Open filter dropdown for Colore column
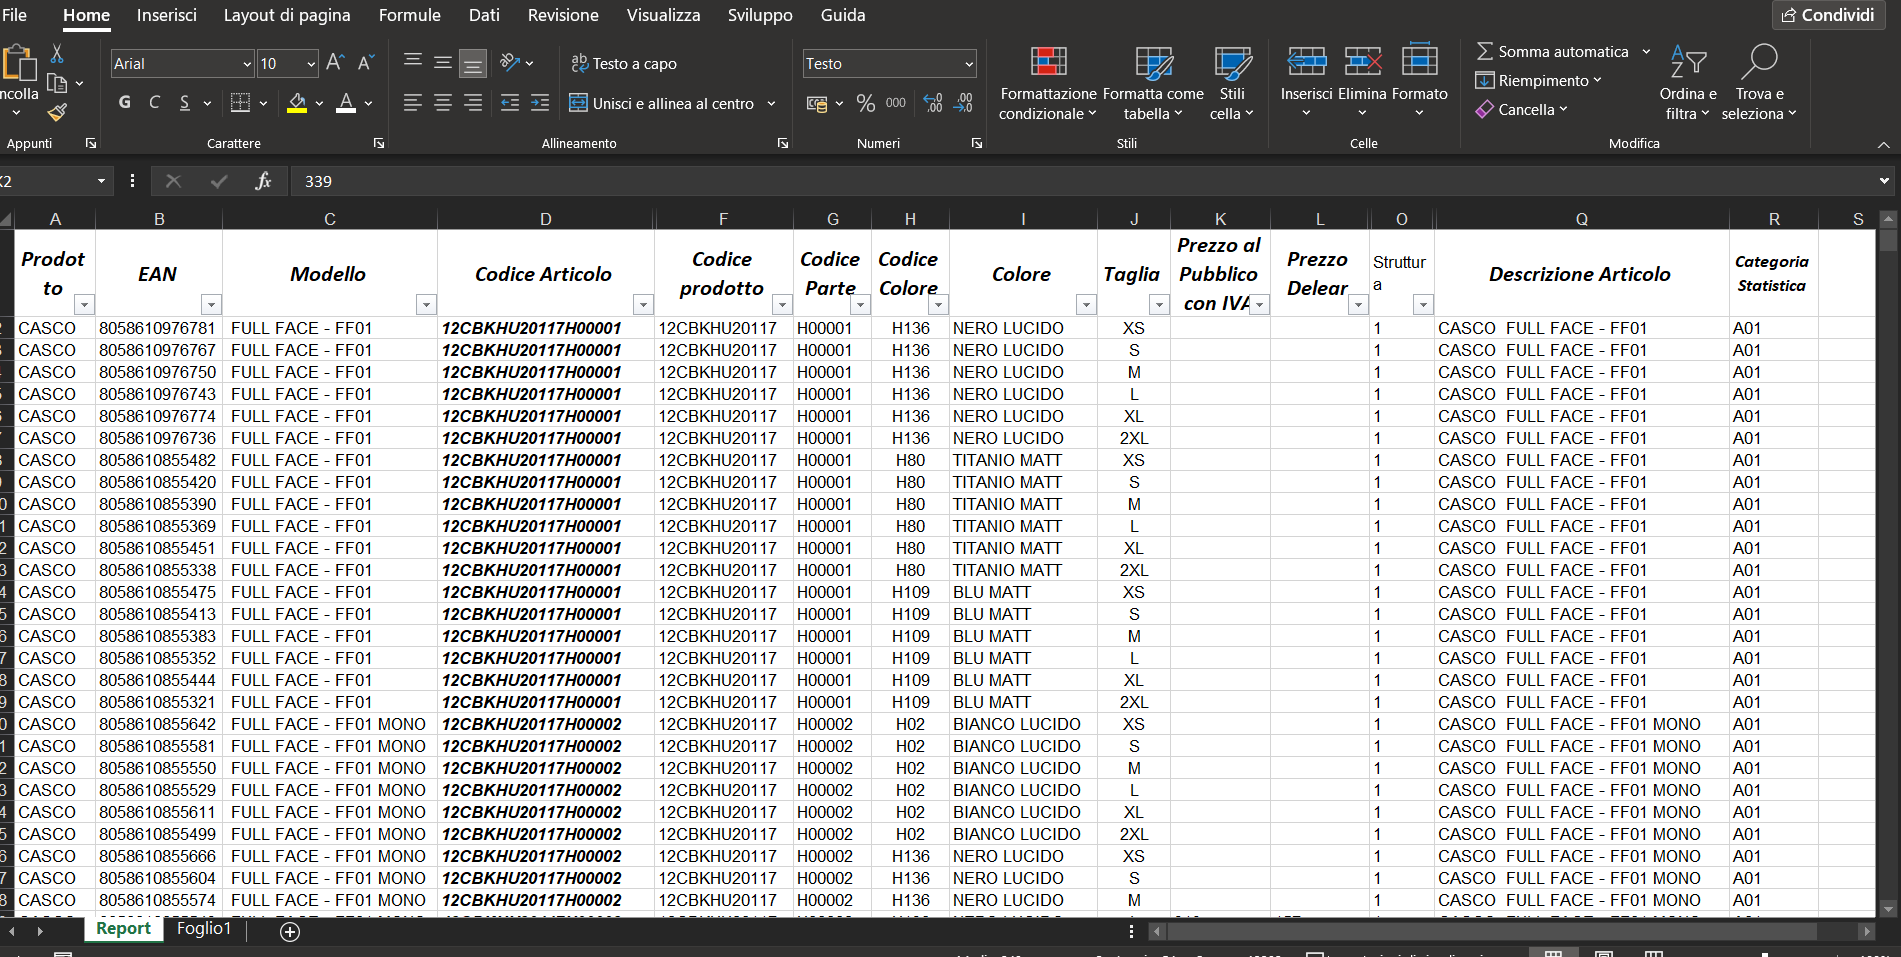Screen dimensions: 1901x957 tap(1086, 304)
